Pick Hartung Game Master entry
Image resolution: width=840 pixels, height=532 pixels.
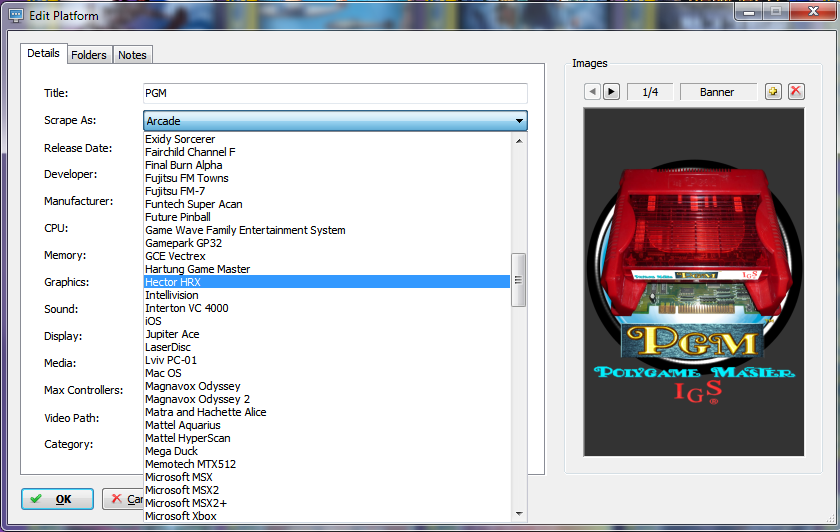pyautogui.click(x=327, y=269)
